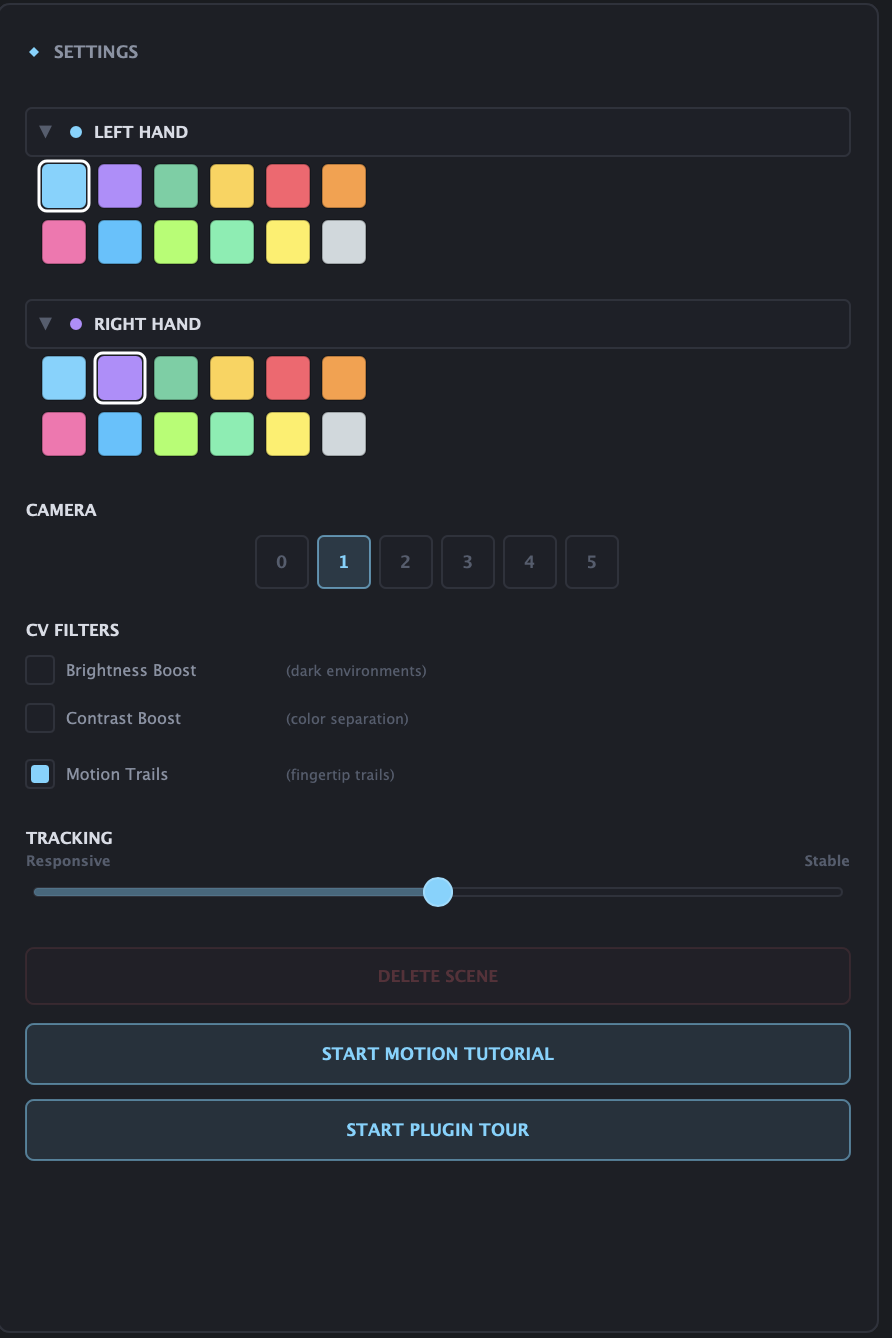Click the Left Hand section header label
892x1338 pixels.
point(141,132)
